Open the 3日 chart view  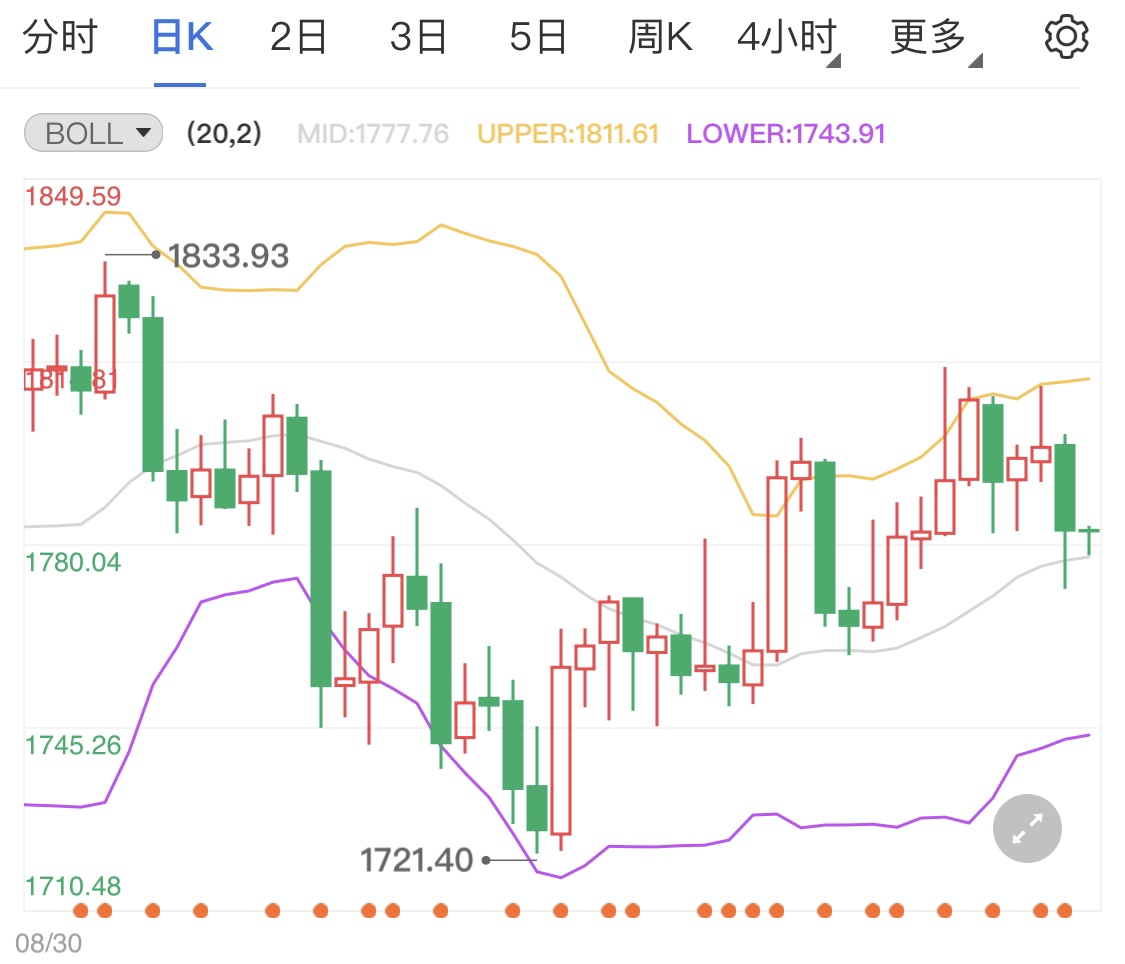tap(418, 39)
